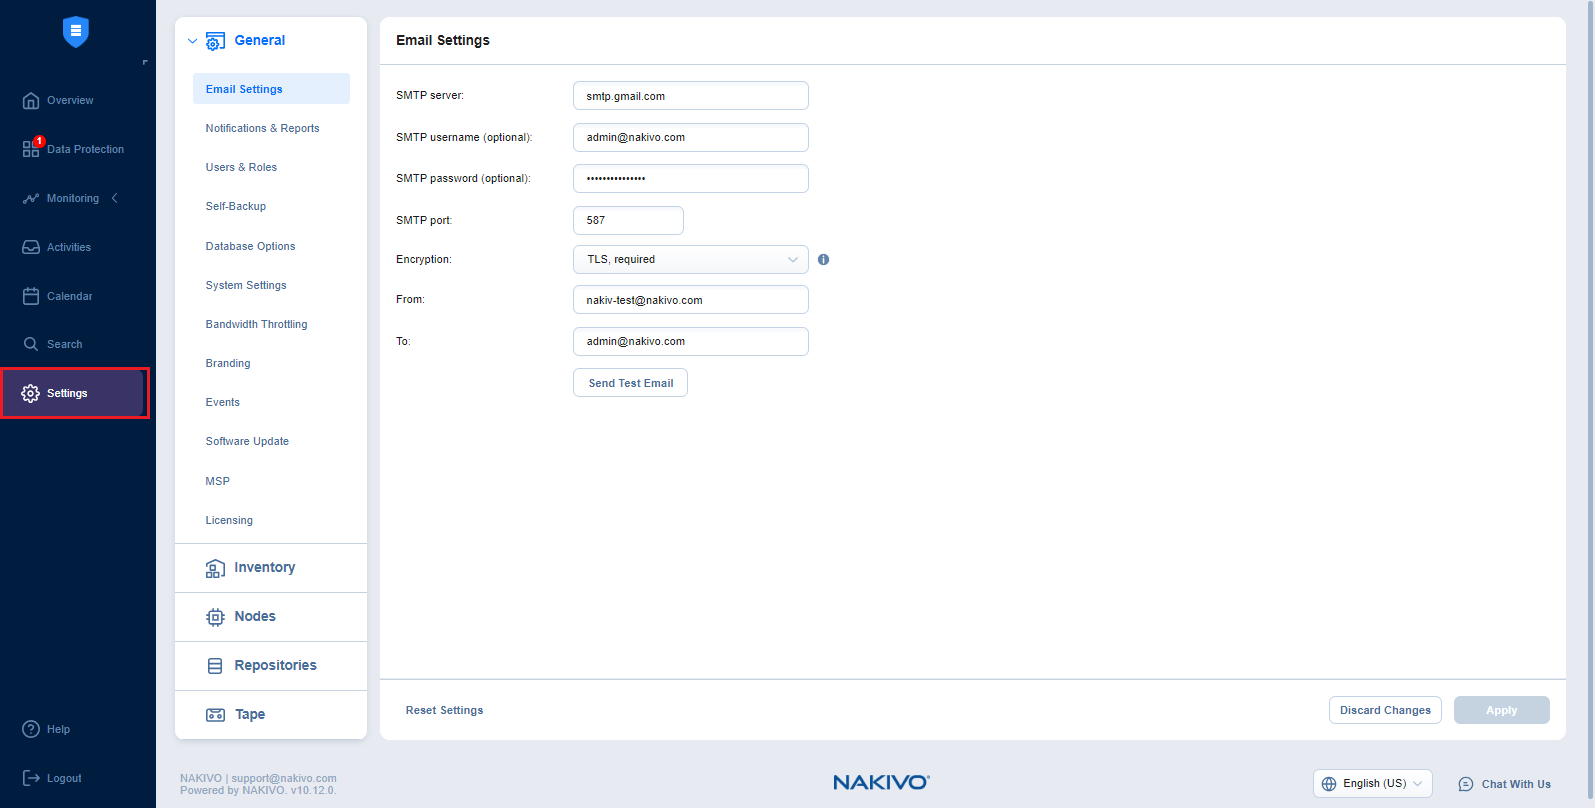Click the NAKIVO shield logo icon
1595x808 pixels.
point(76,32)
